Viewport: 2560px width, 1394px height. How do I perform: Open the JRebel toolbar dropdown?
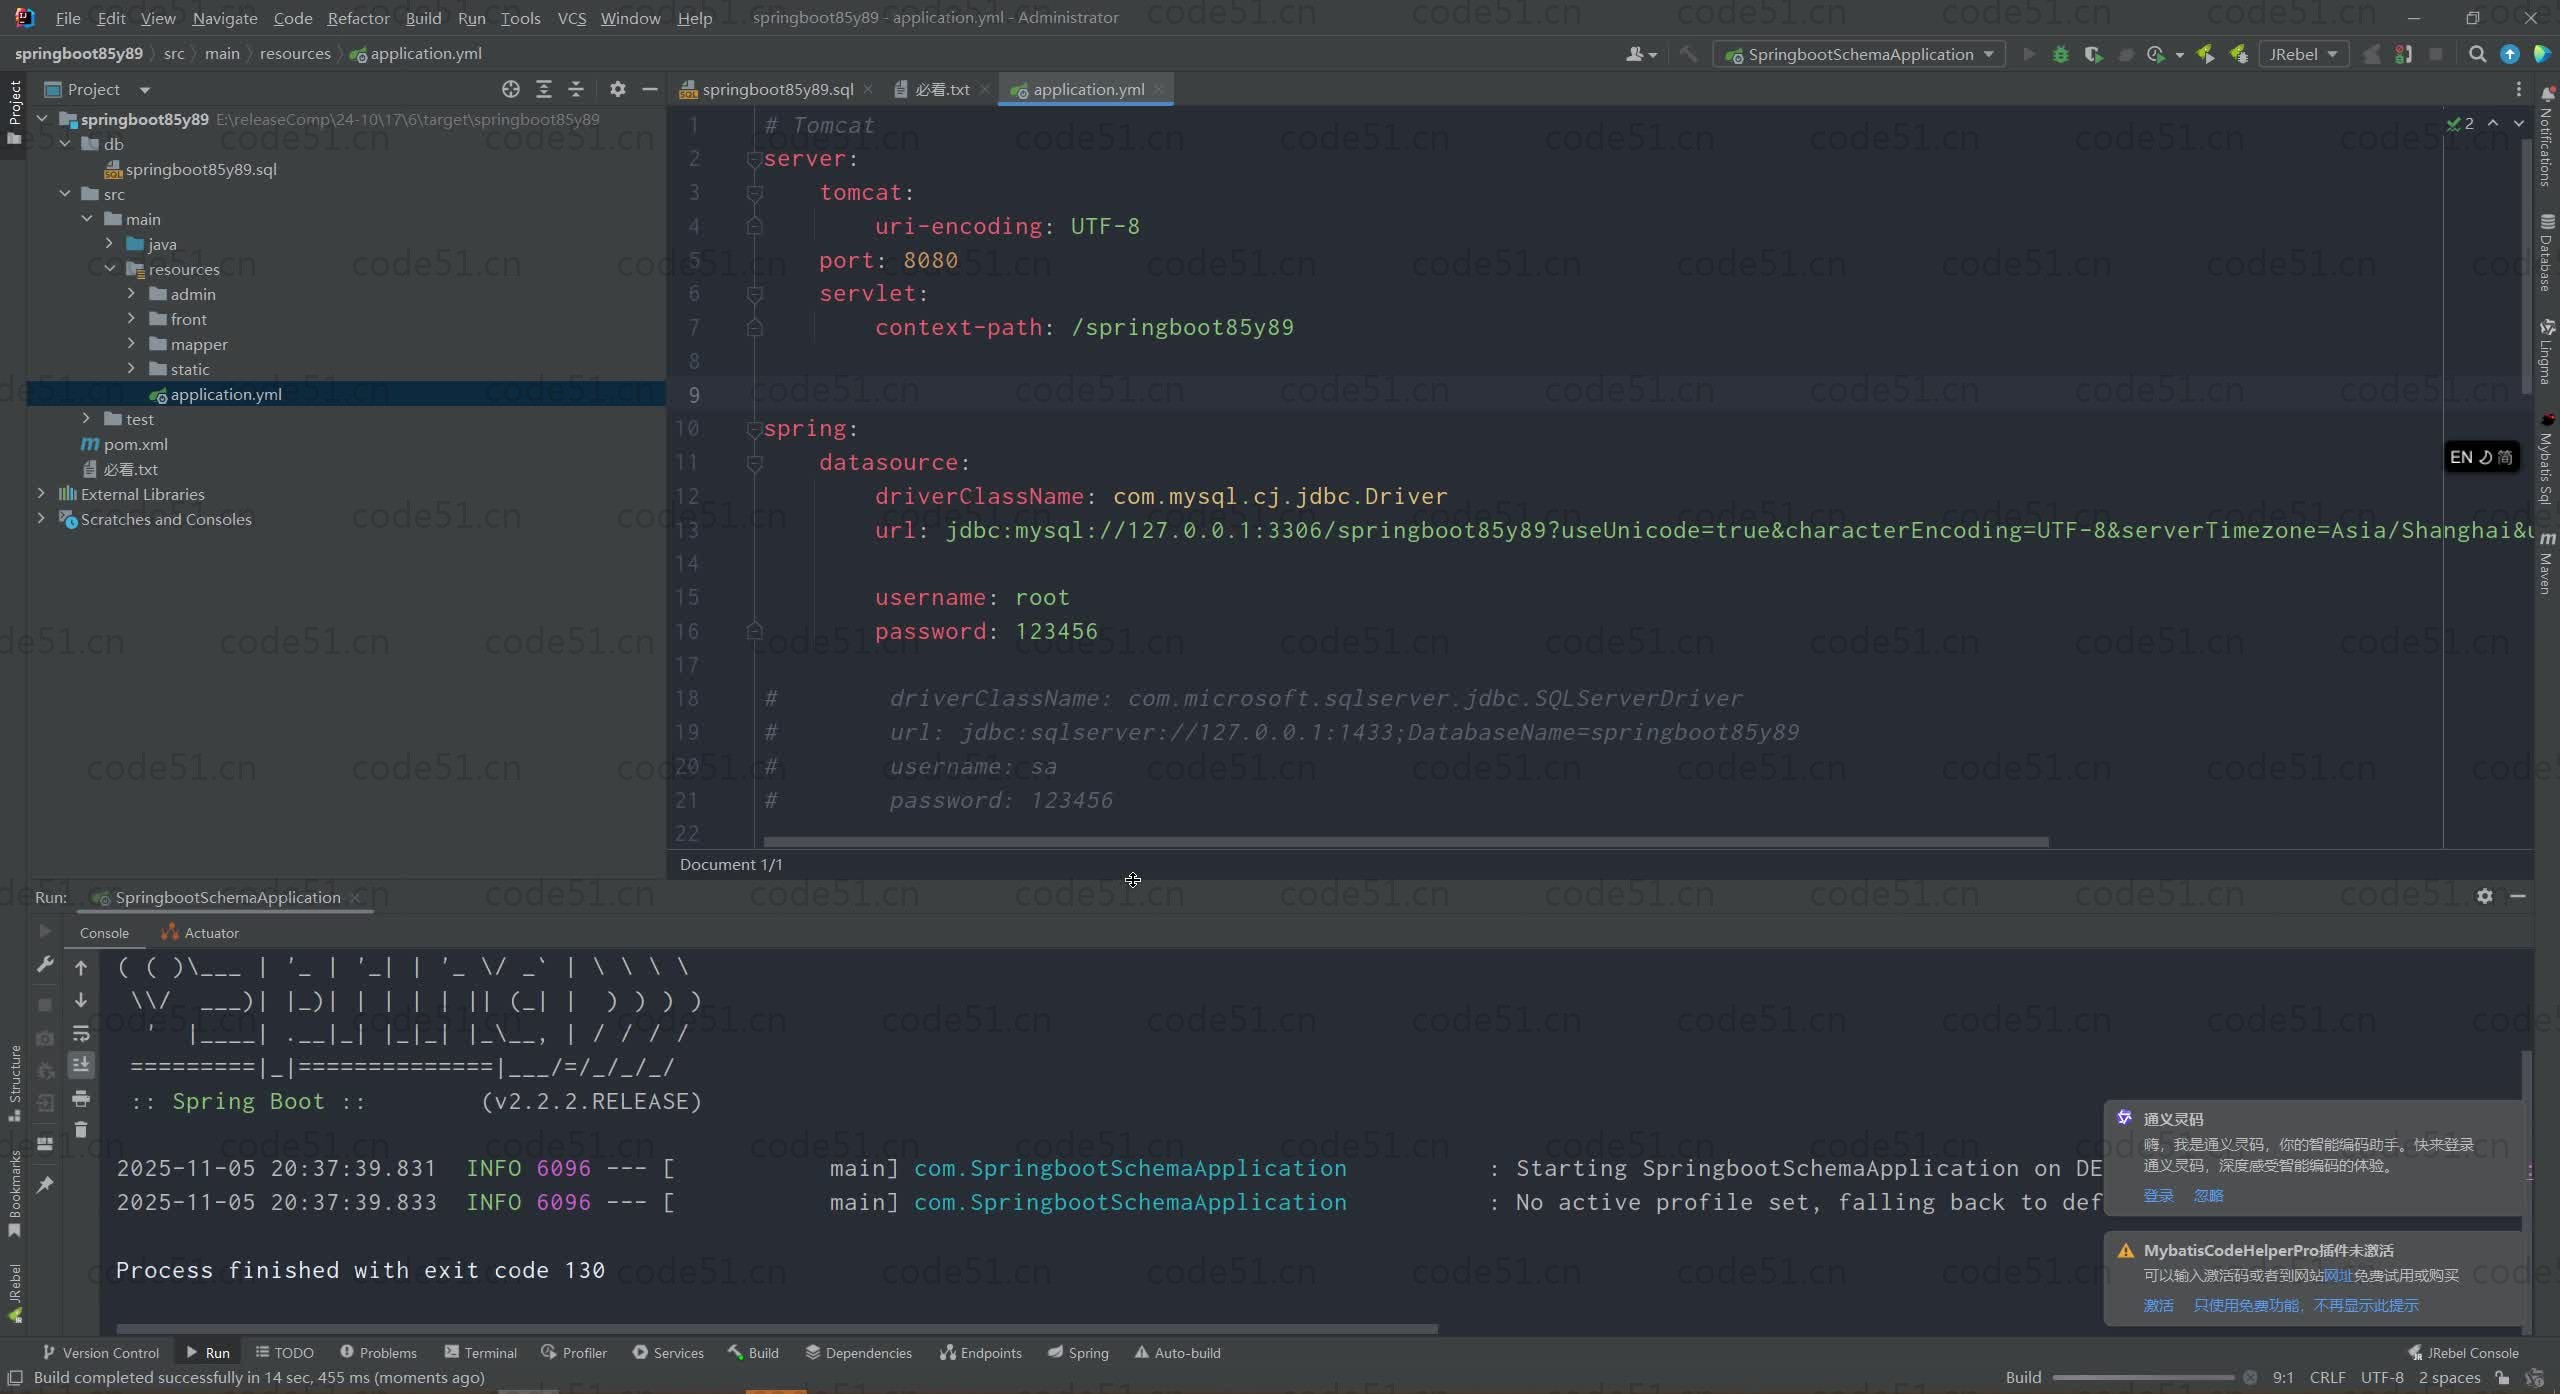click(x=2334, y=53)
